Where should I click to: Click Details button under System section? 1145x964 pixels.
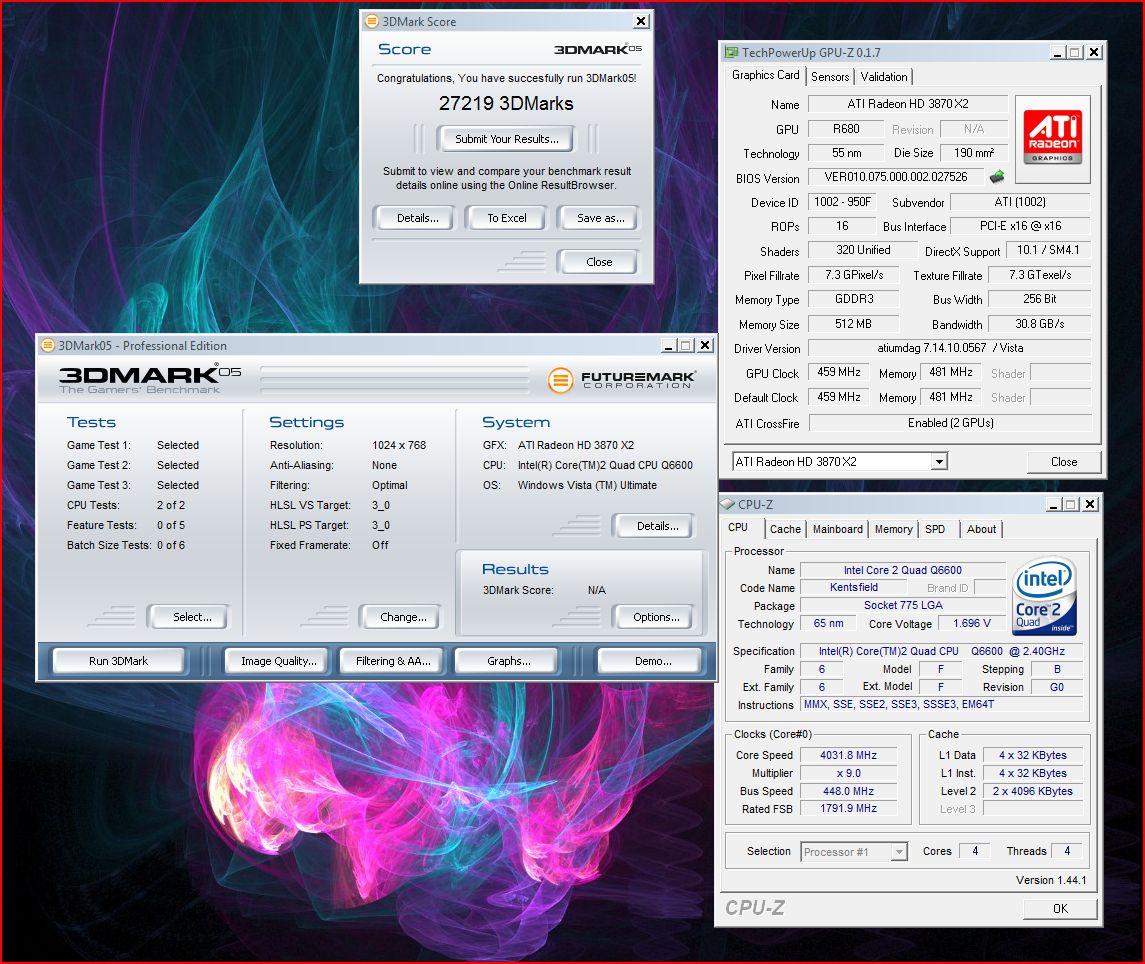[x=656, y=526]
